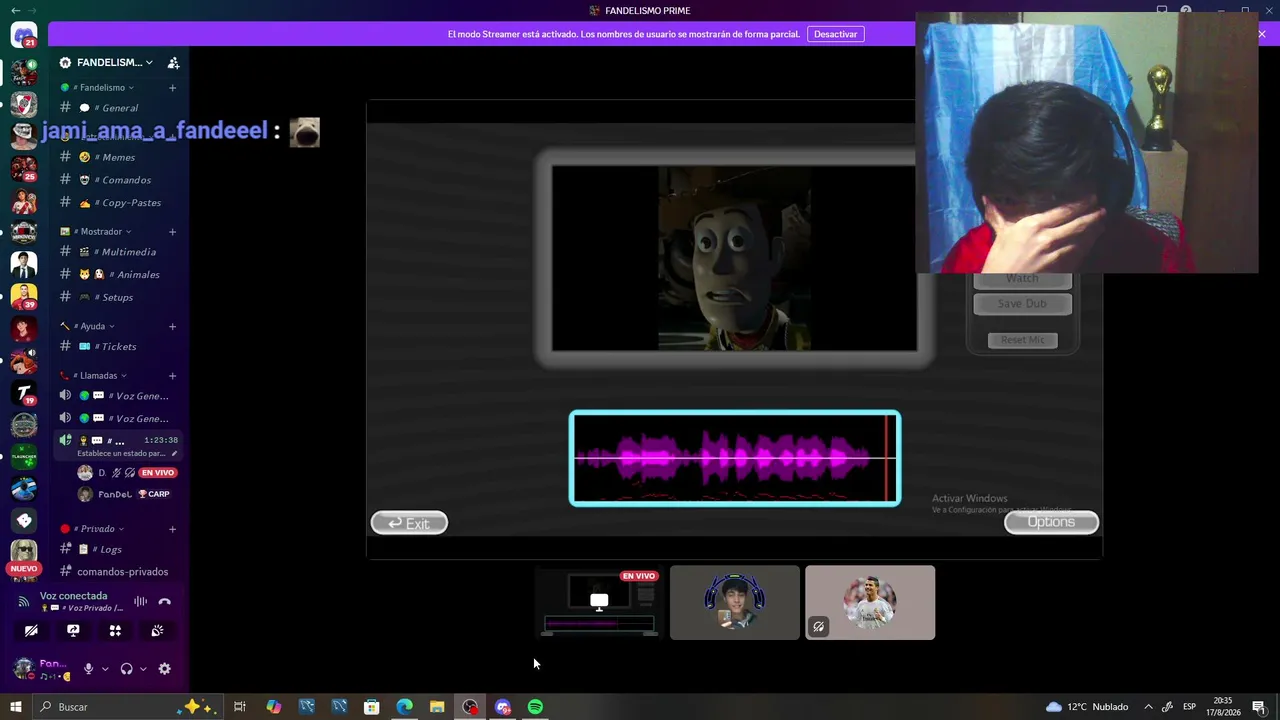Screen dimensions: 1280x720
Task: Disconnect from the voice call
Action: (165, 601)
